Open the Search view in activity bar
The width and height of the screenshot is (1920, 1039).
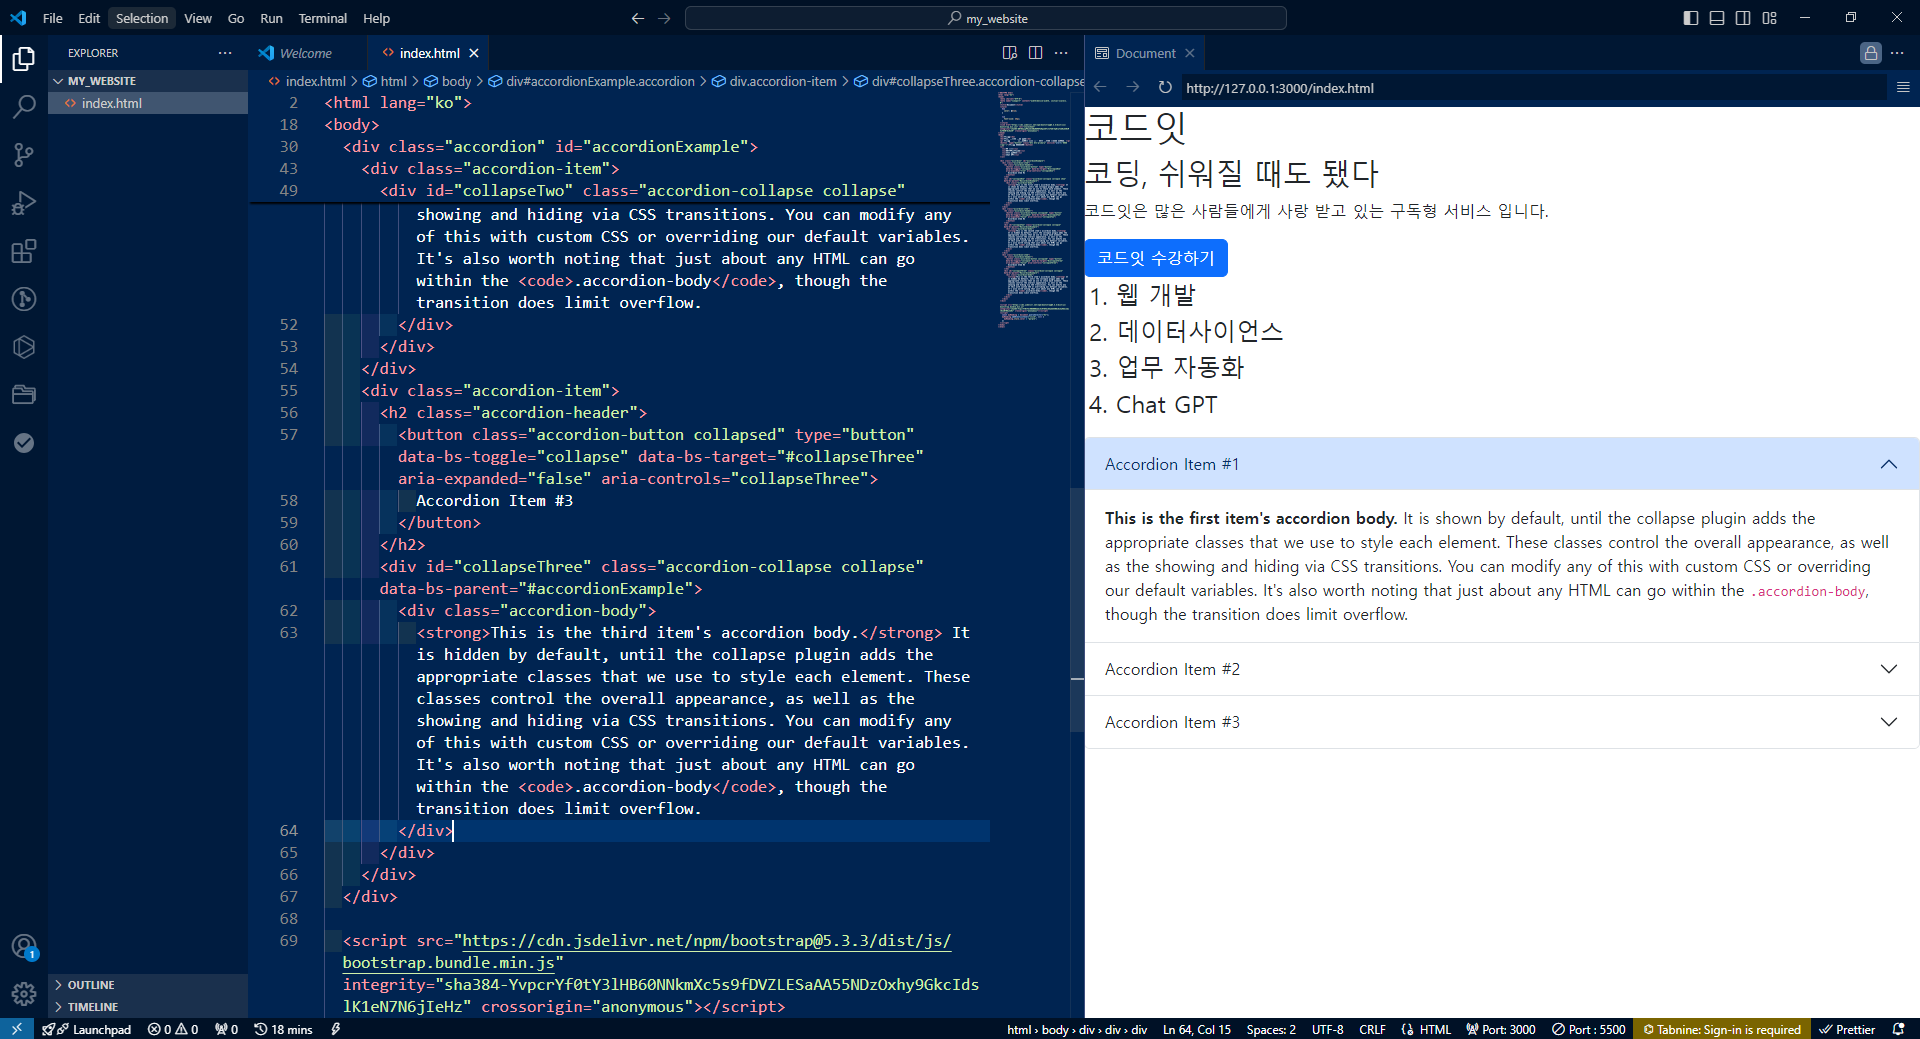tap(24, 107)
